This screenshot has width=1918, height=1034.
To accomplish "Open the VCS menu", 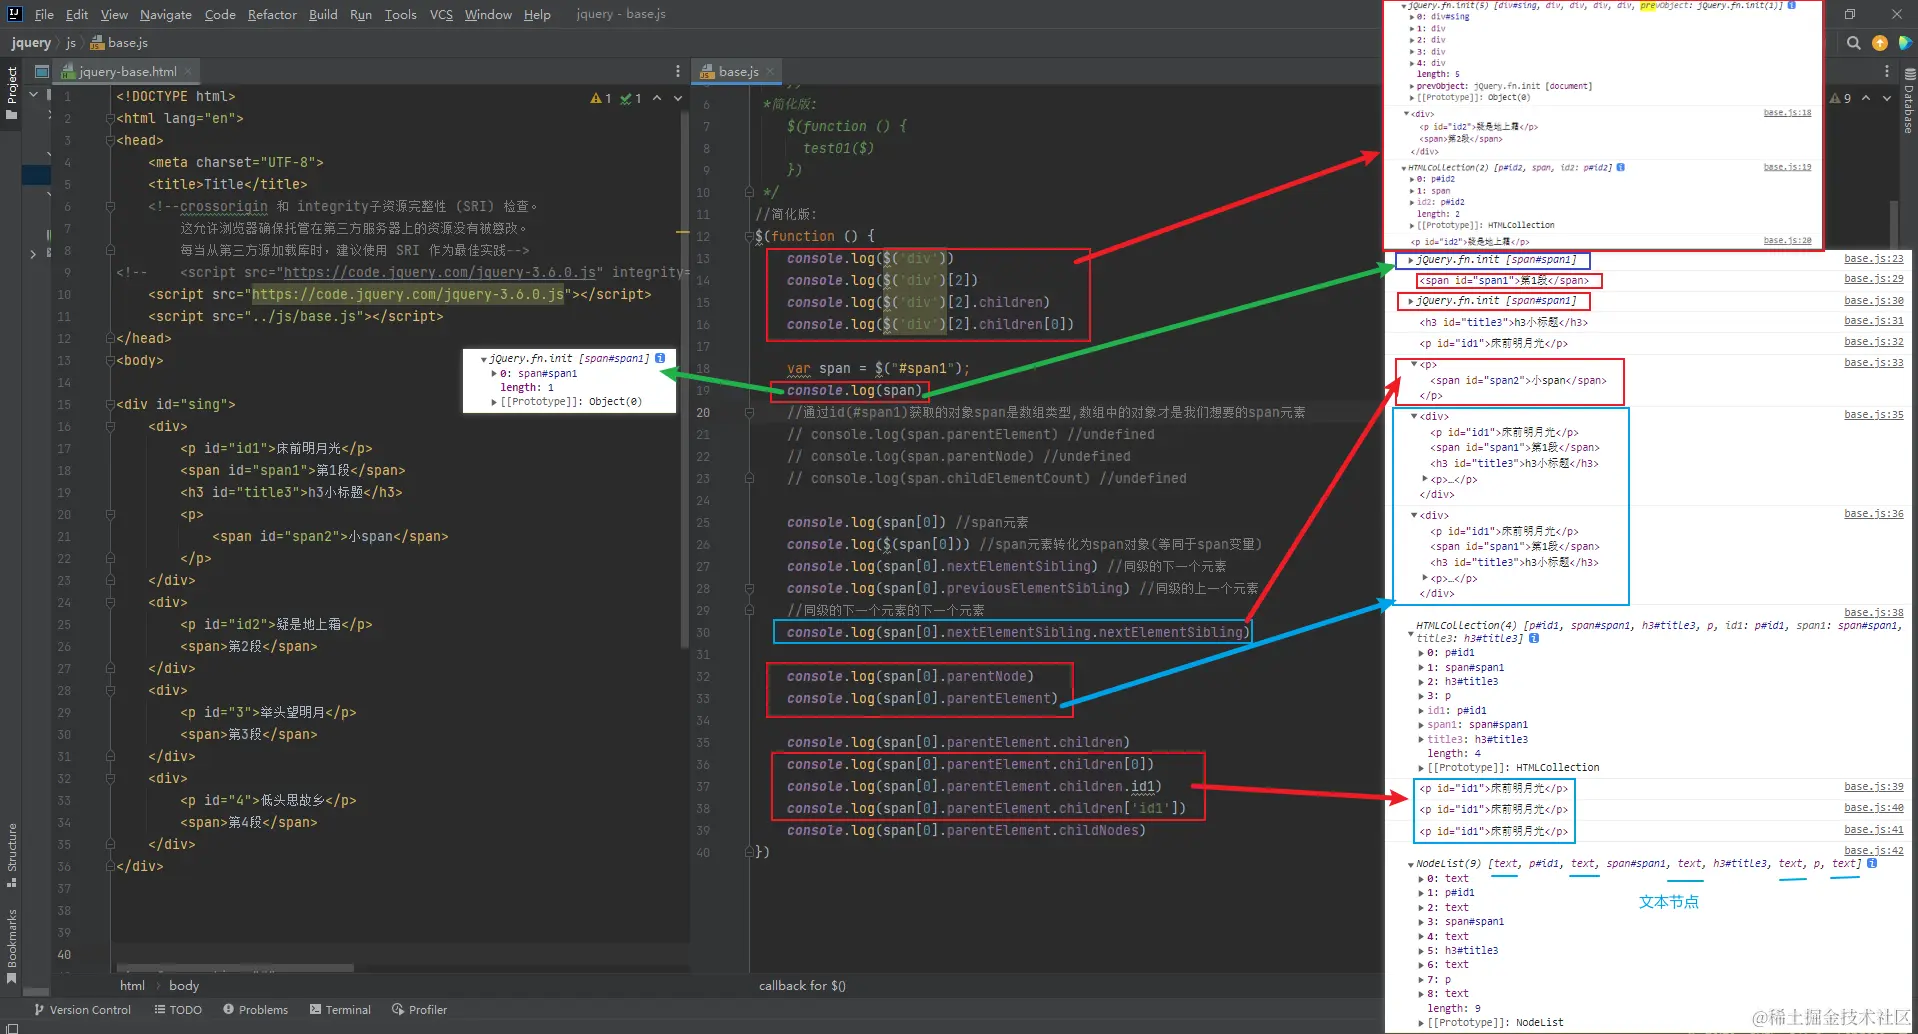I will click(x=441, y=14).
